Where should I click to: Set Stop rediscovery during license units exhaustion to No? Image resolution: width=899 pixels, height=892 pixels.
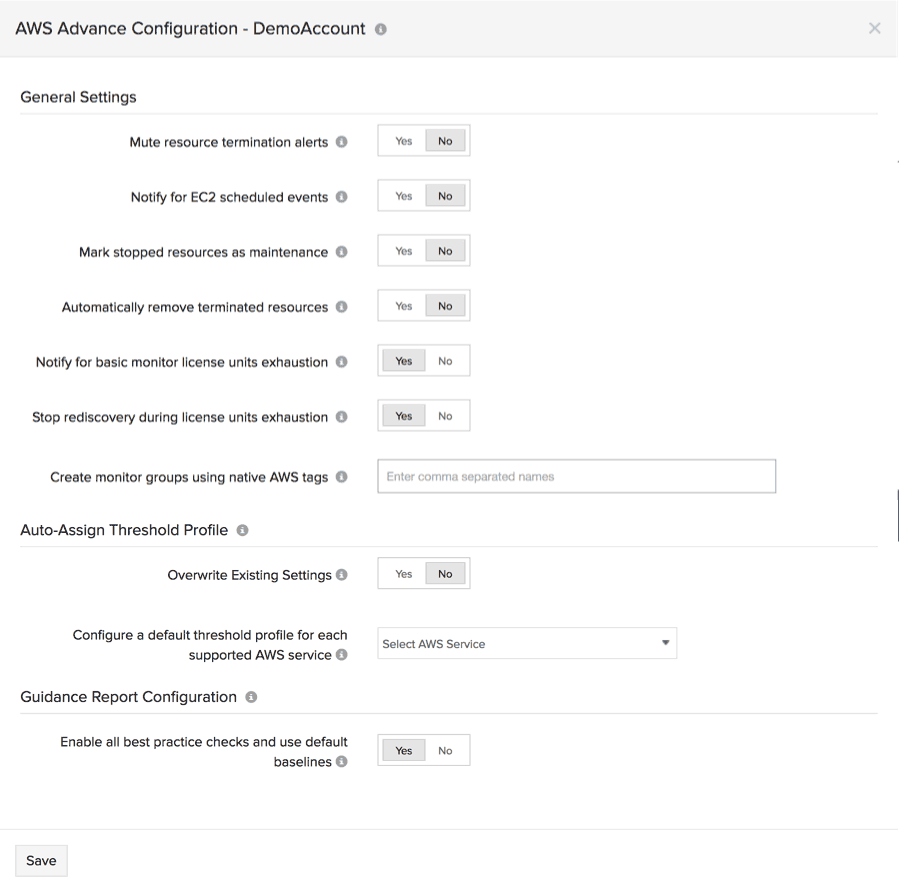click(x=445, y=415)
